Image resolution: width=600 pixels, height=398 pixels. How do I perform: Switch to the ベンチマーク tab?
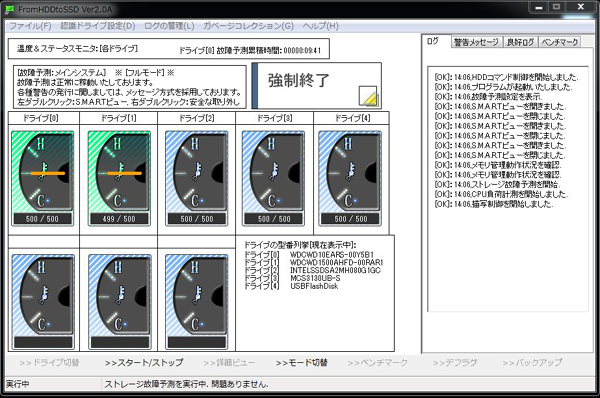[x=560, y=42]
